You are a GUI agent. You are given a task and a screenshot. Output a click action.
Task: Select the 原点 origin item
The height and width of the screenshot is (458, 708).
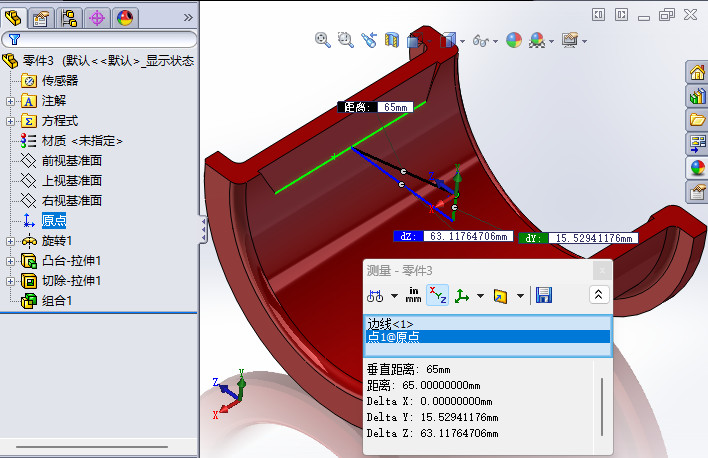click(x=44, y=220)
